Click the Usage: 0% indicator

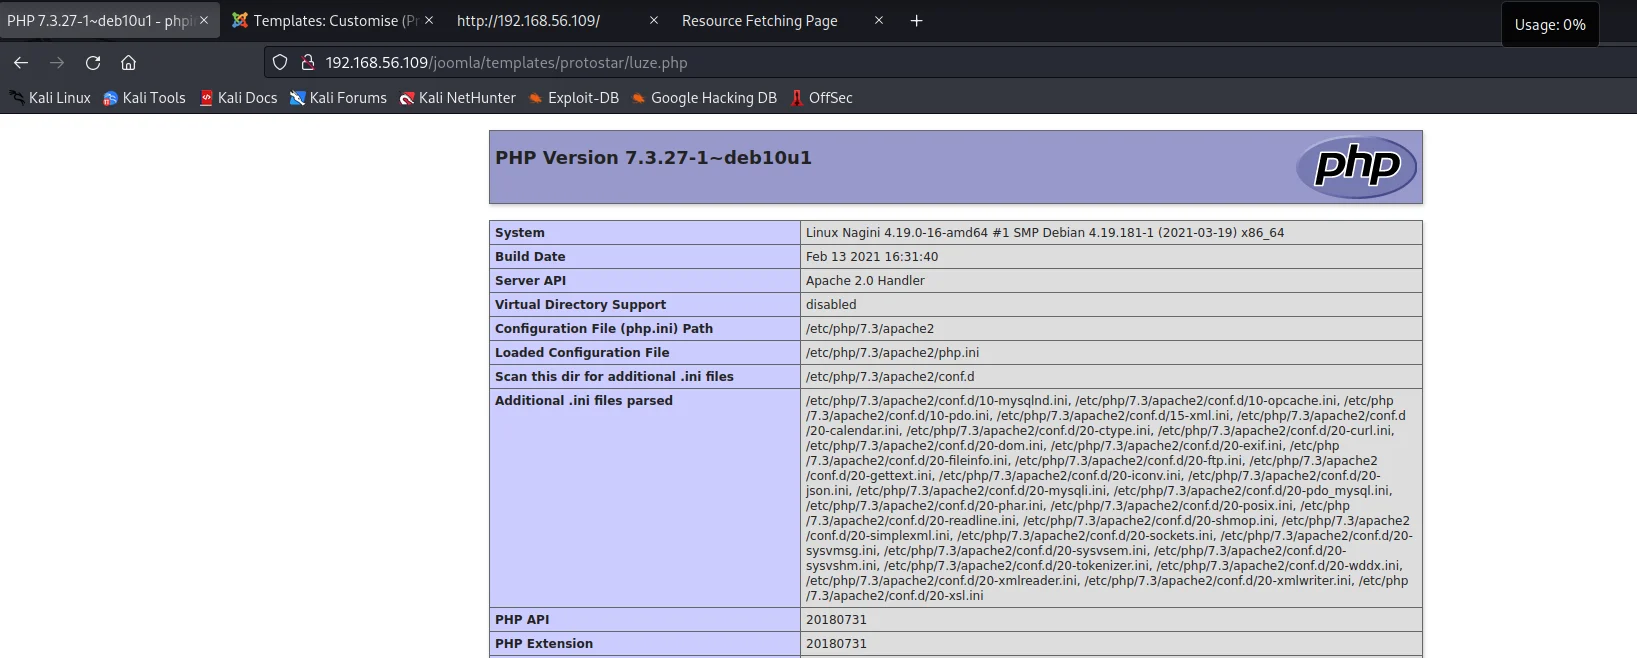pos(1549,25)
